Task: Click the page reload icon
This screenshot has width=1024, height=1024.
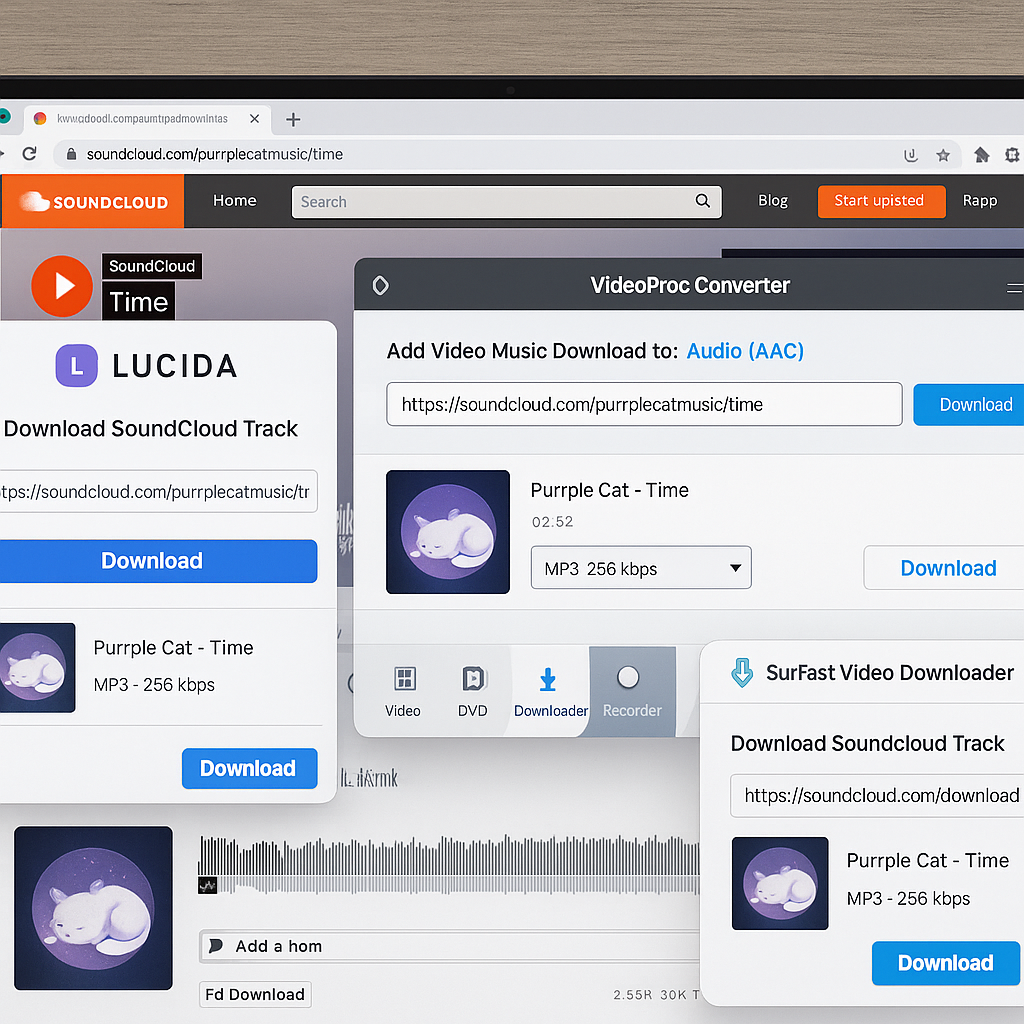Action: pyautogui.click(x=31, y=155)
